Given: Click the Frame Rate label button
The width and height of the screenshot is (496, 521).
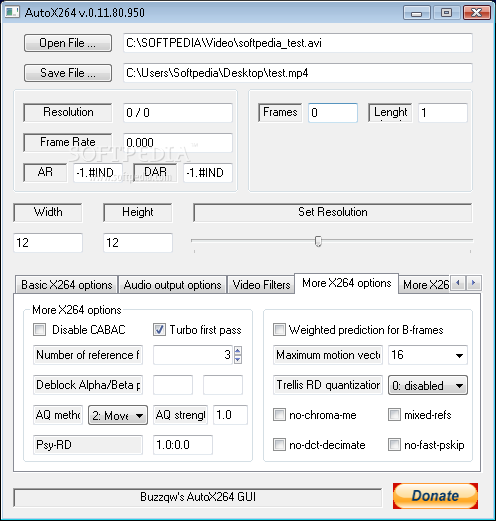Looking at the screenshot, I should 68,142.
